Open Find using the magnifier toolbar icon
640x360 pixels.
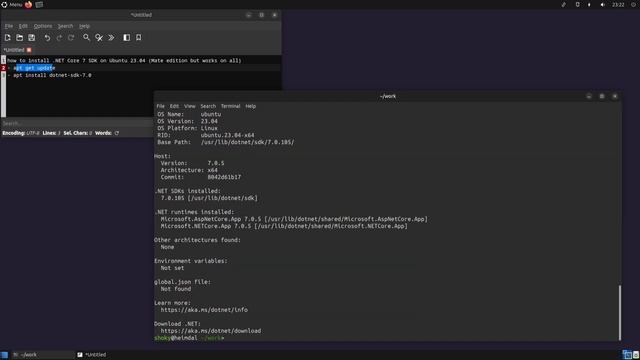(x=87, y=38)
